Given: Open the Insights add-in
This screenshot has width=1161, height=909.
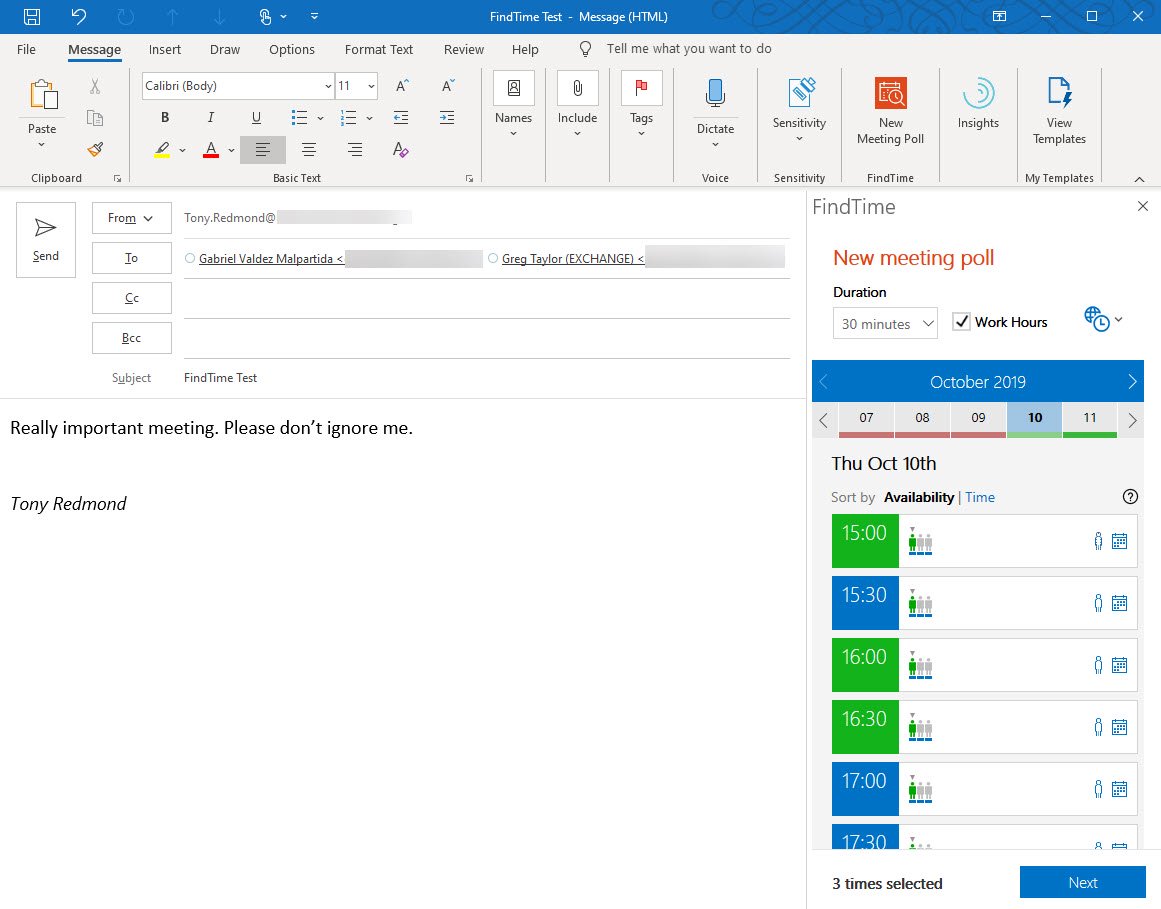Looking at the screenshot, I should tap(978, 104).
